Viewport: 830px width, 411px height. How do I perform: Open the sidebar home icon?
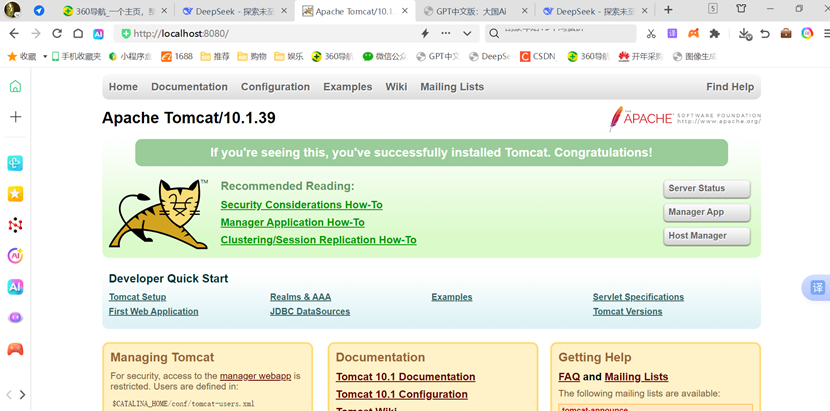tap(15, 86)
